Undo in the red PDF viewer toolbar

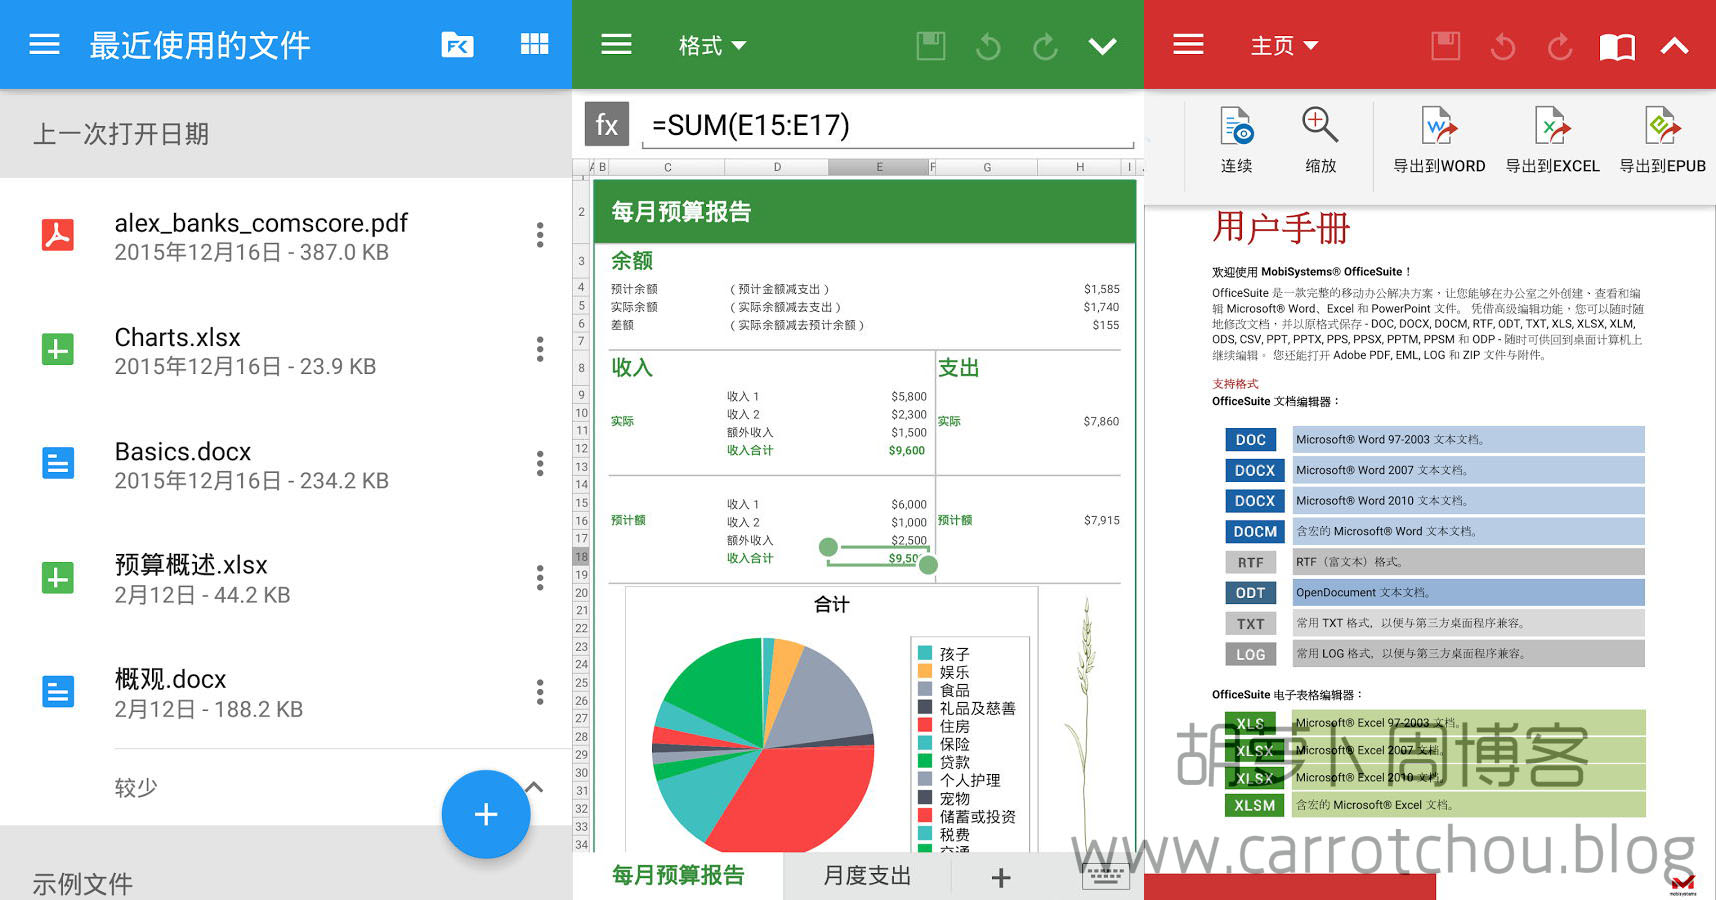pyautogui.click(x=1503, y=46)
